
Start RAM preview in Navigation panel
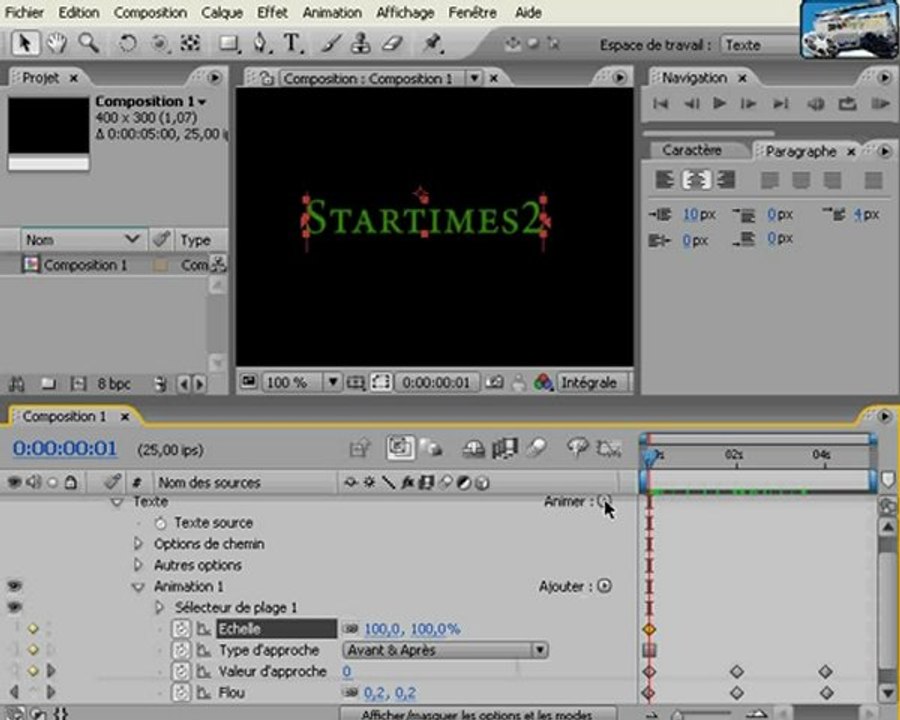(879, 104)
